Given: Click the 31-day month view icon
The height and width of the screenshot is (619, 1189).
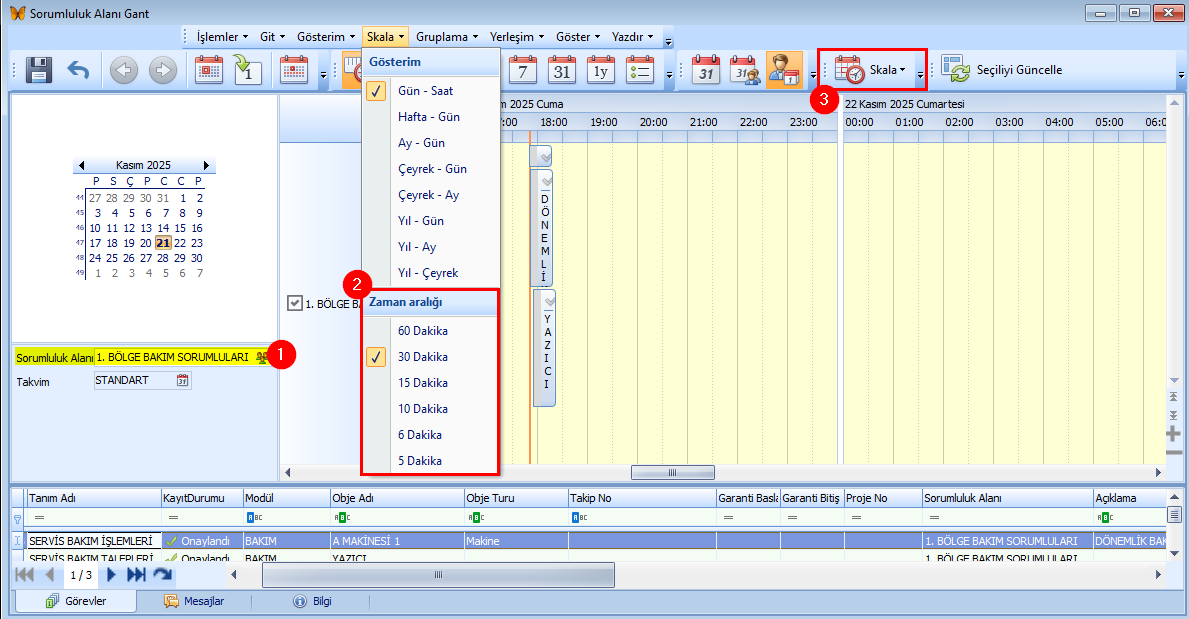Looking at the screenshot, I should pos(562,70).
